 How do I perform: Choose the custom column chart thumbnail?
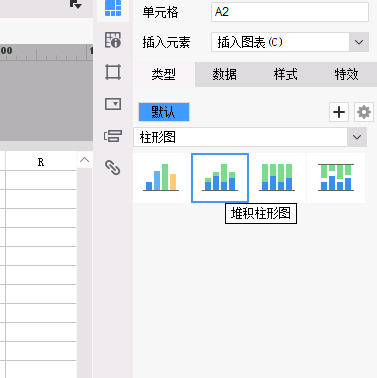pos(336,178)
